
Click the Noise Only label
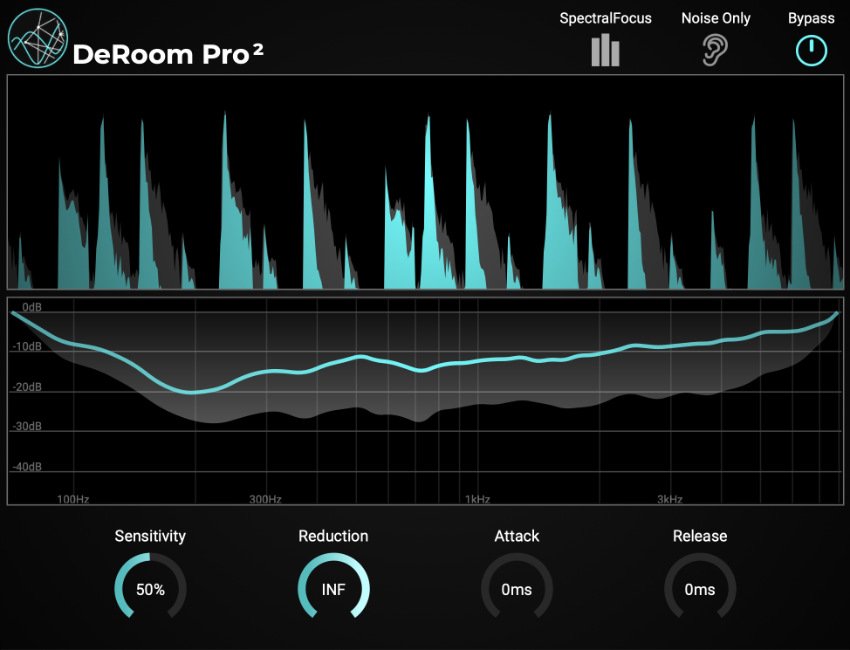(716, 18)
